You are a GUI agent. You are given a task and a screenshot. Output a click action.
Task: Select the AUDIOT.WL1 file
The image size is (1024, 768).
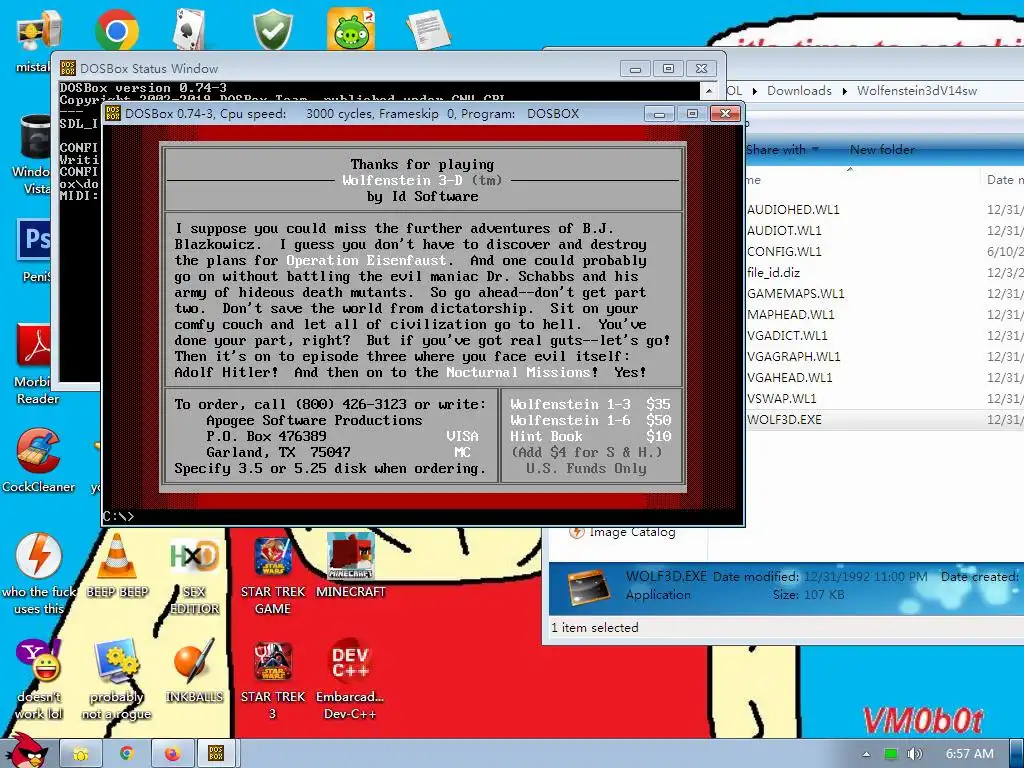(x=784, y=231)
